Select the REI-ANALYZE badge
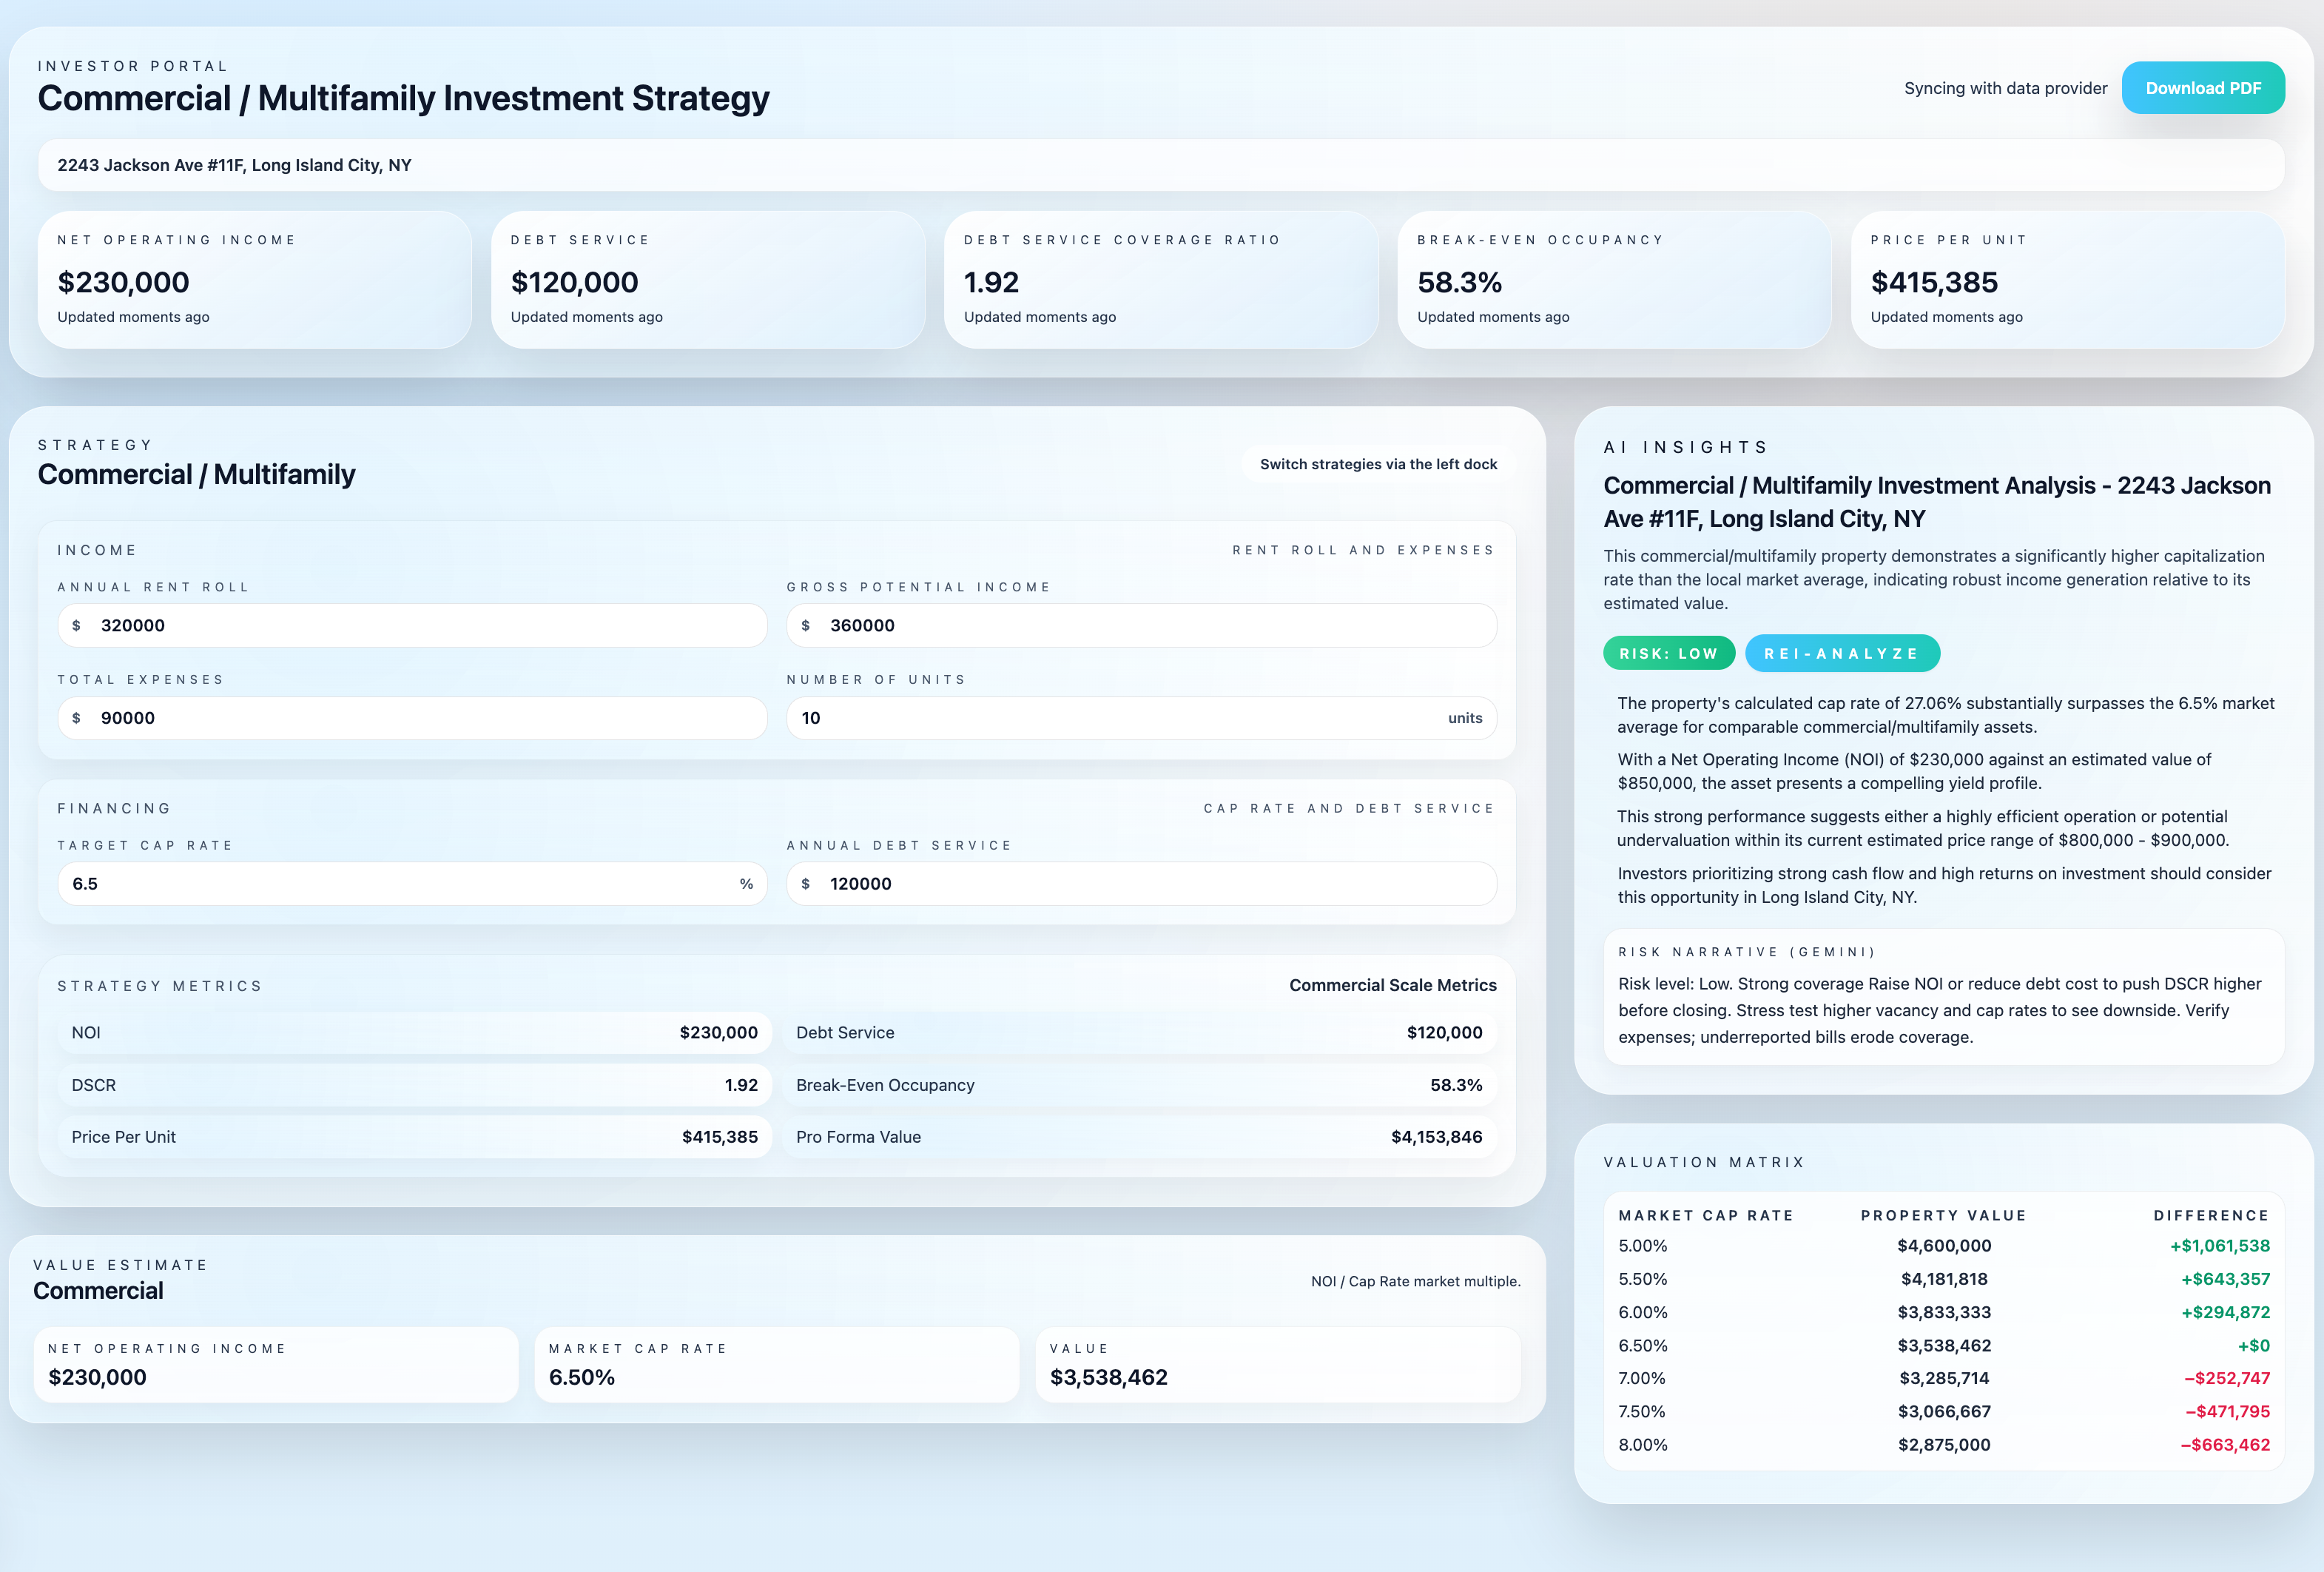The width and height of the screenshot is (2324, 1572). tap(1843, 653)
